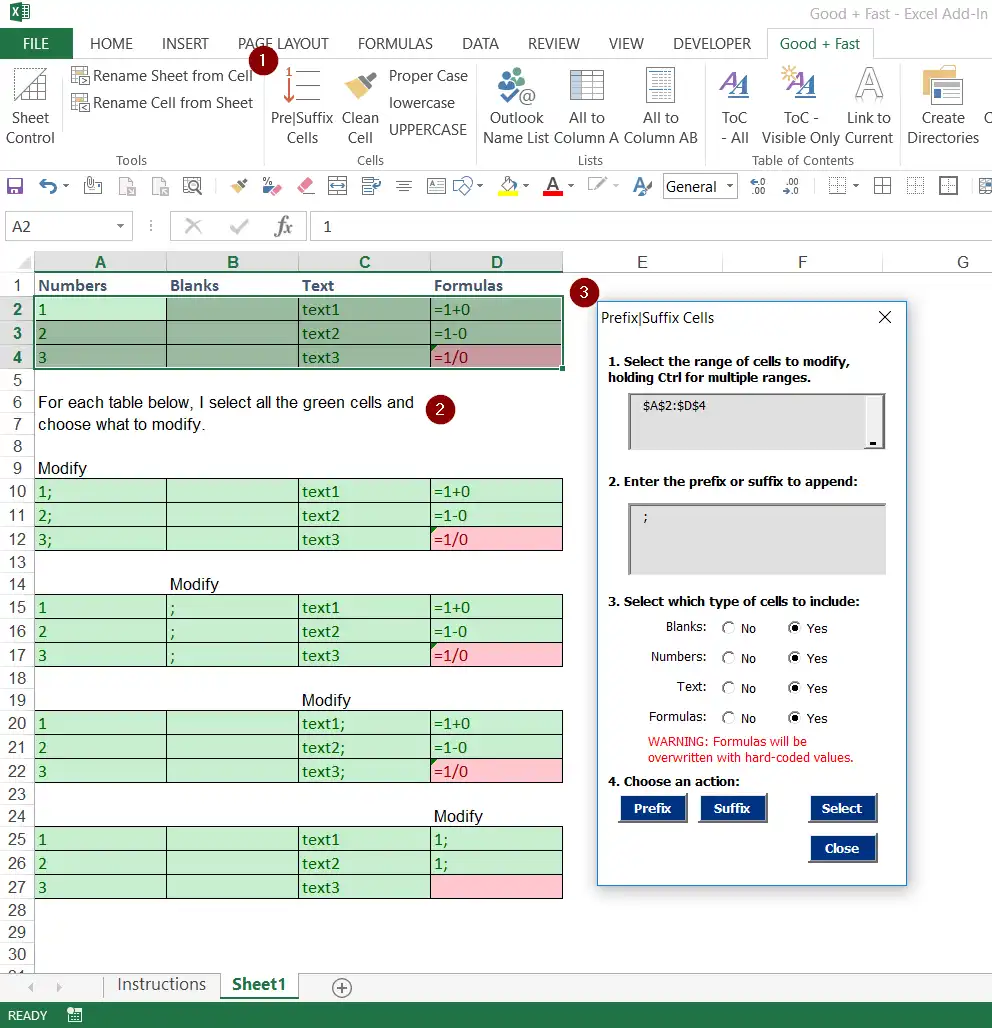992x1028 pixels.
Task: Apply UPPERCASE to cells
Action: click(427, 130)
